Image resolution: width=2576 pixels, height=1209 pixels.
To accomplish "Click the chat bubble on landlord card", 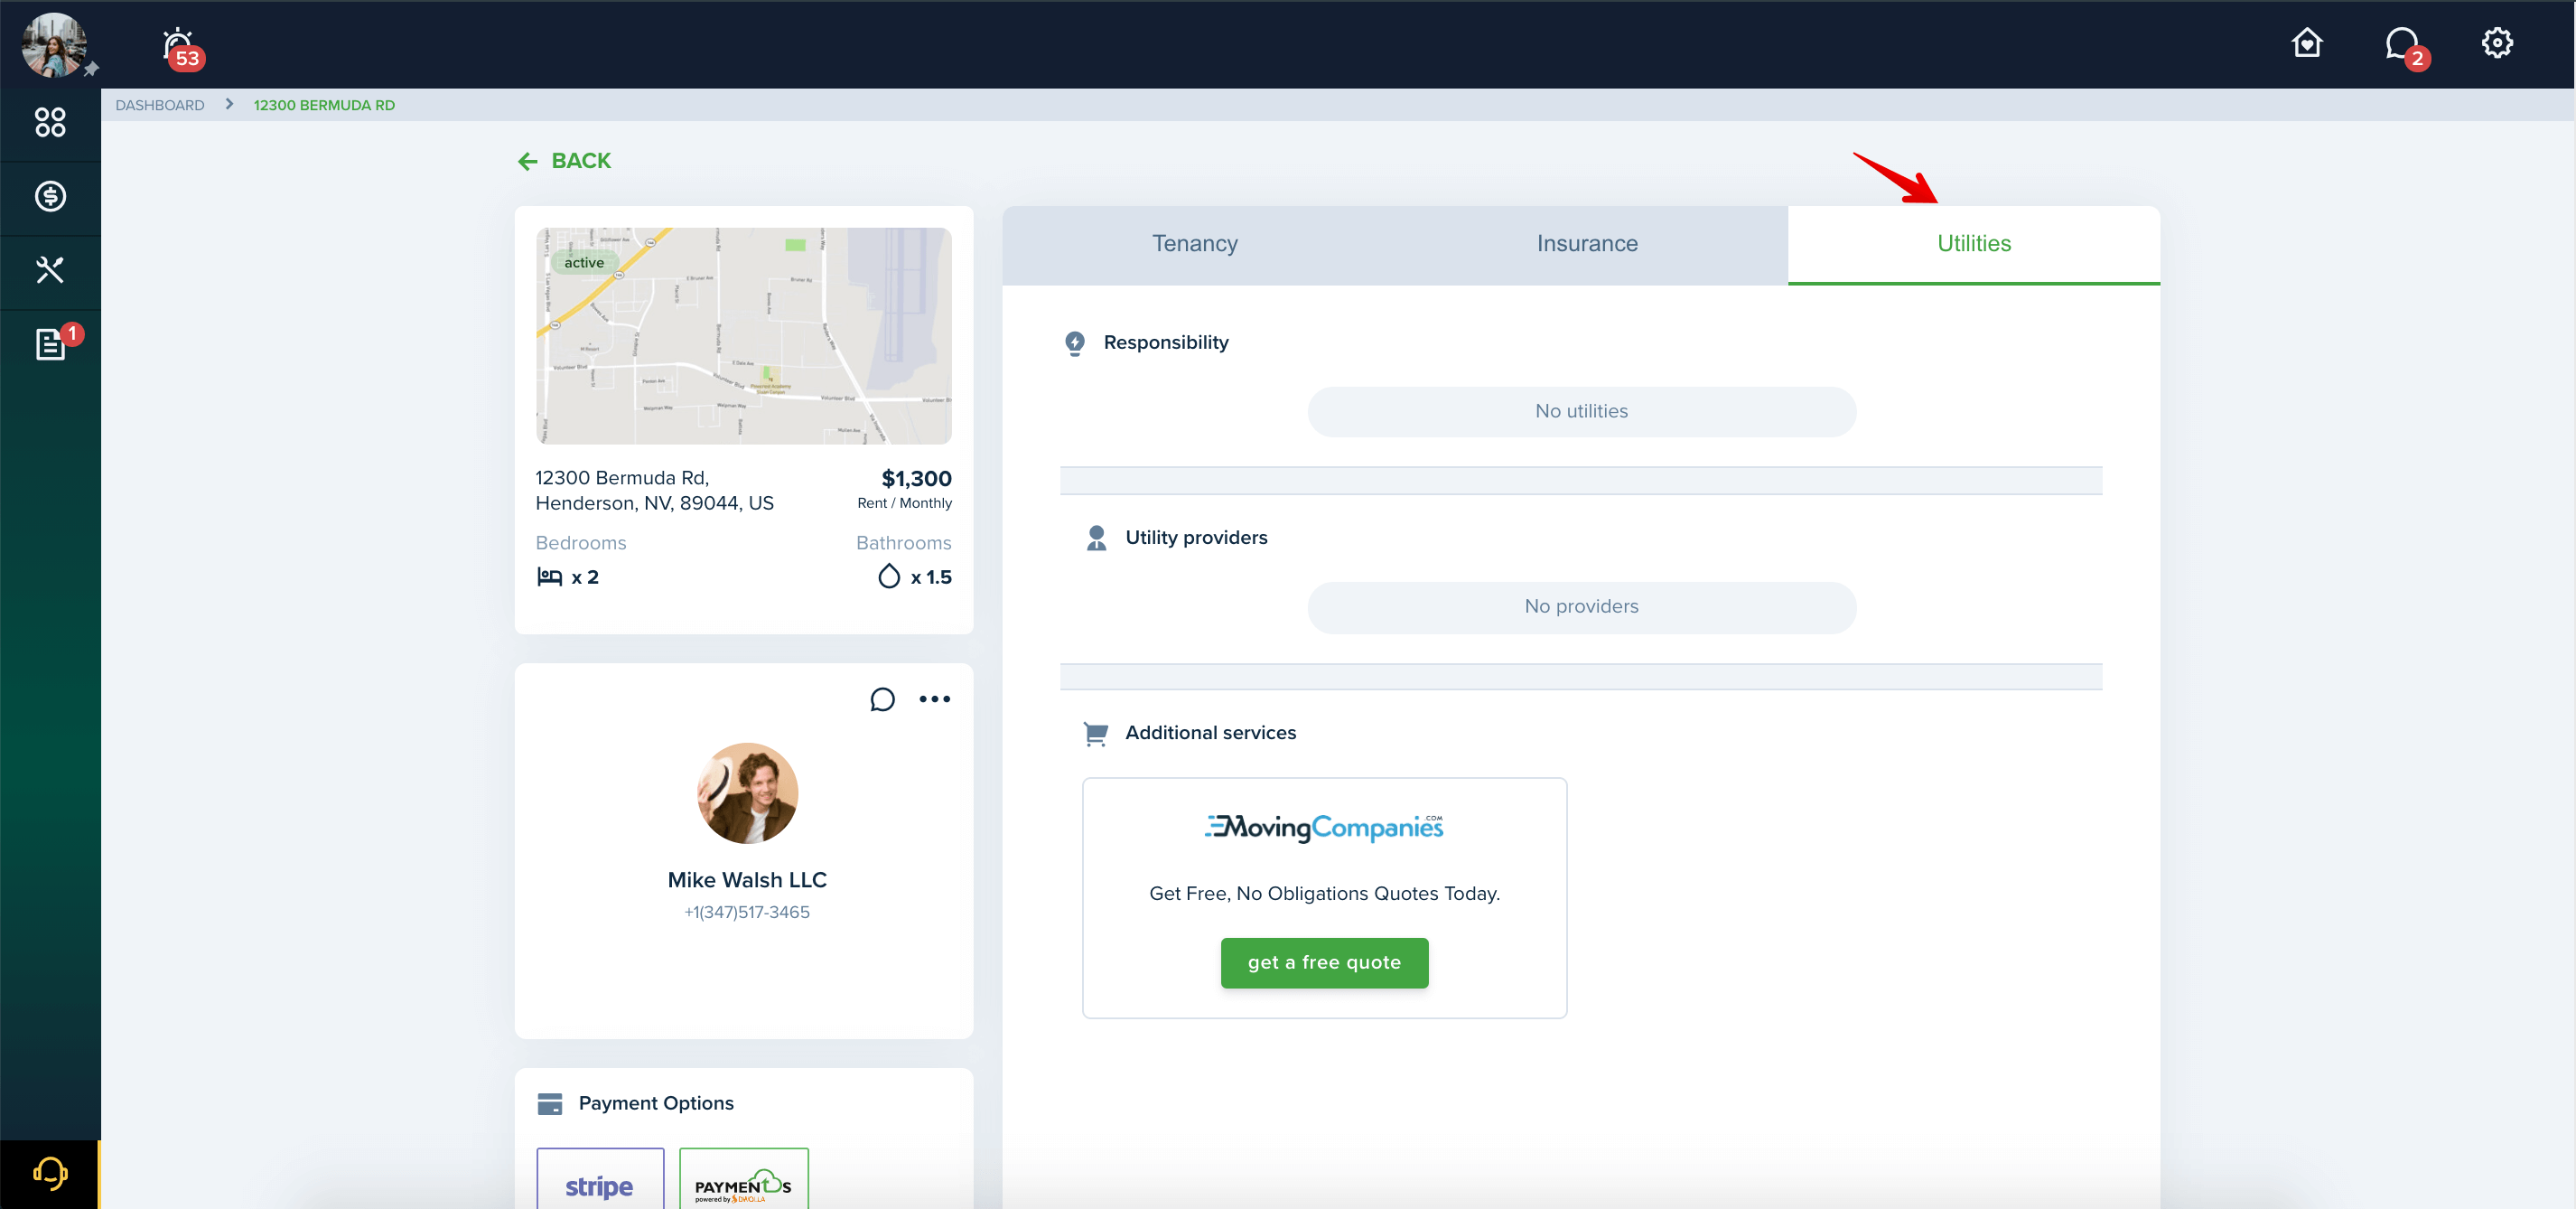I will click(x=882, y=699).
